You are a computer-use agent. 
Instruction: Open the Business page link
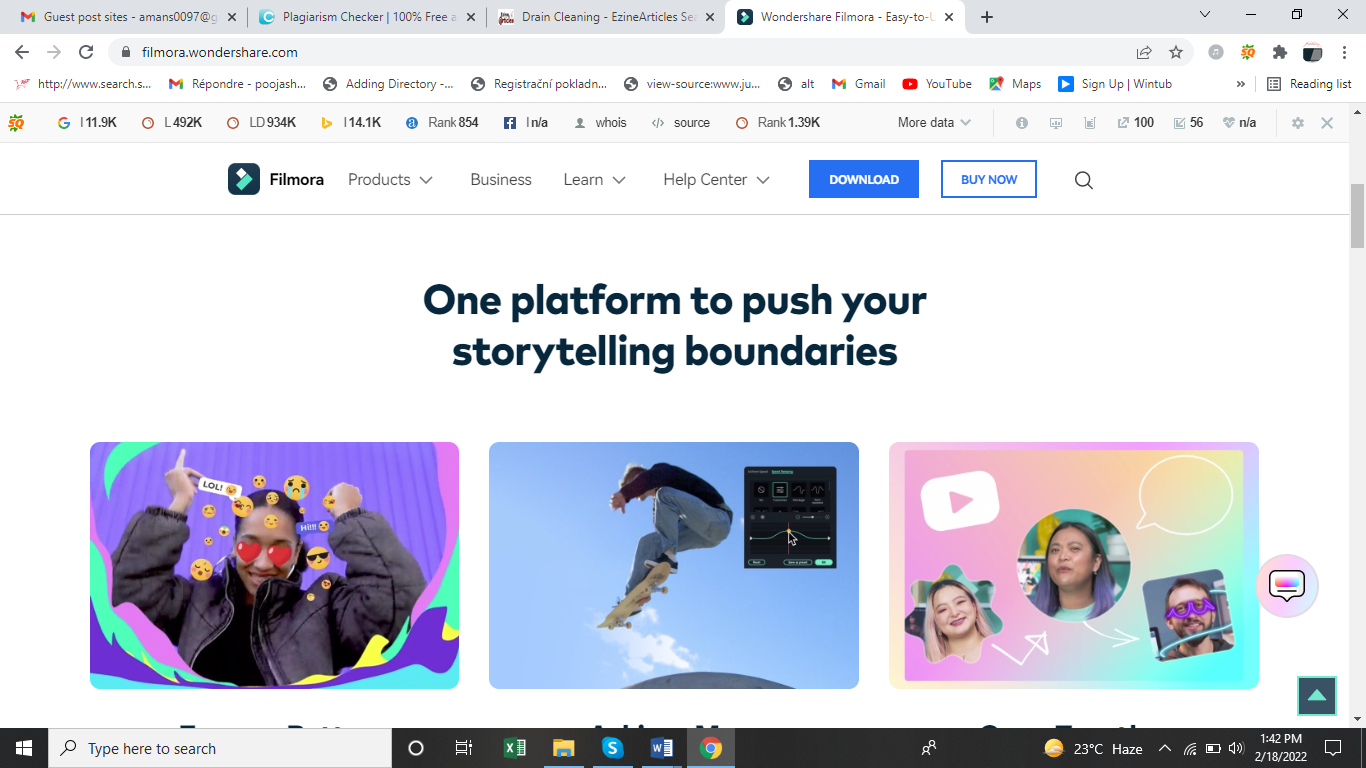pyautogui.click(x=501, y=180)
